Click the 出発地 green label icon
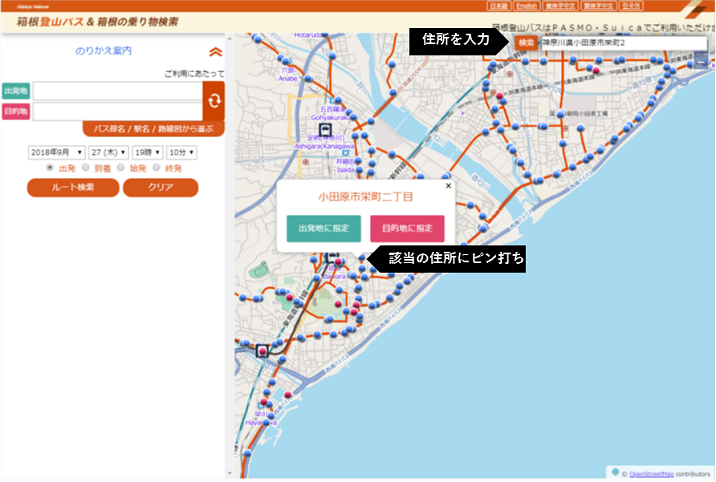Viewport: 716px width, 482px height. click(16, 91)
